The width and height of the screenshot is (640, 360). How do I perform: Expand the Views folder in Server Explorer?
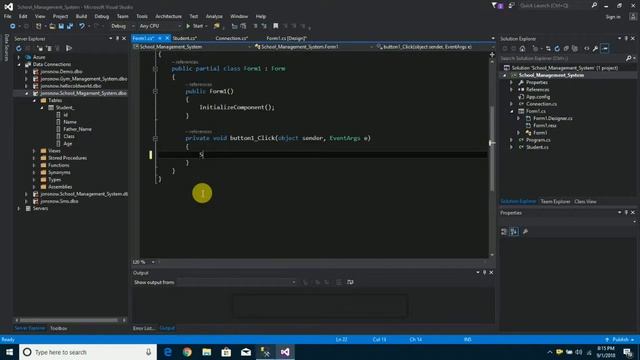pos(34,151)
